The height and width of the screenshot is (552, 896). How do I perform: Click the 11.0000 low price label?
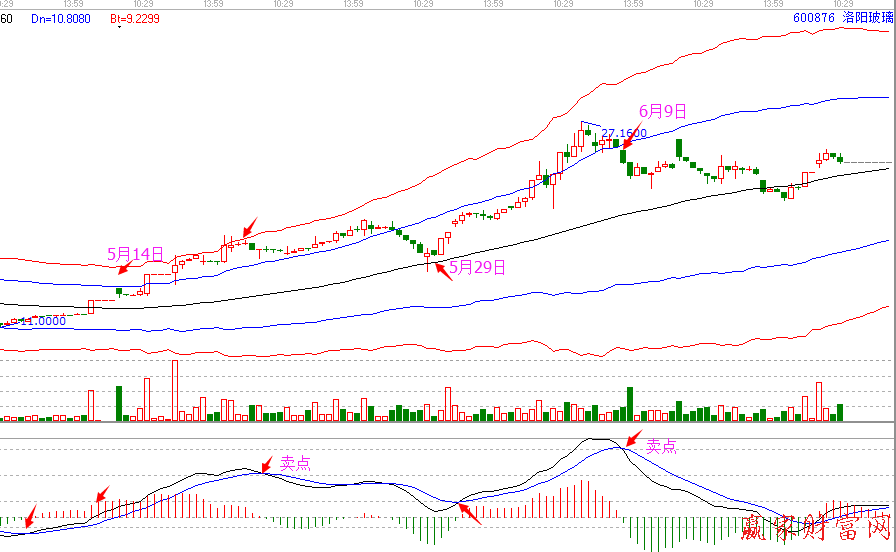(43, 321)
